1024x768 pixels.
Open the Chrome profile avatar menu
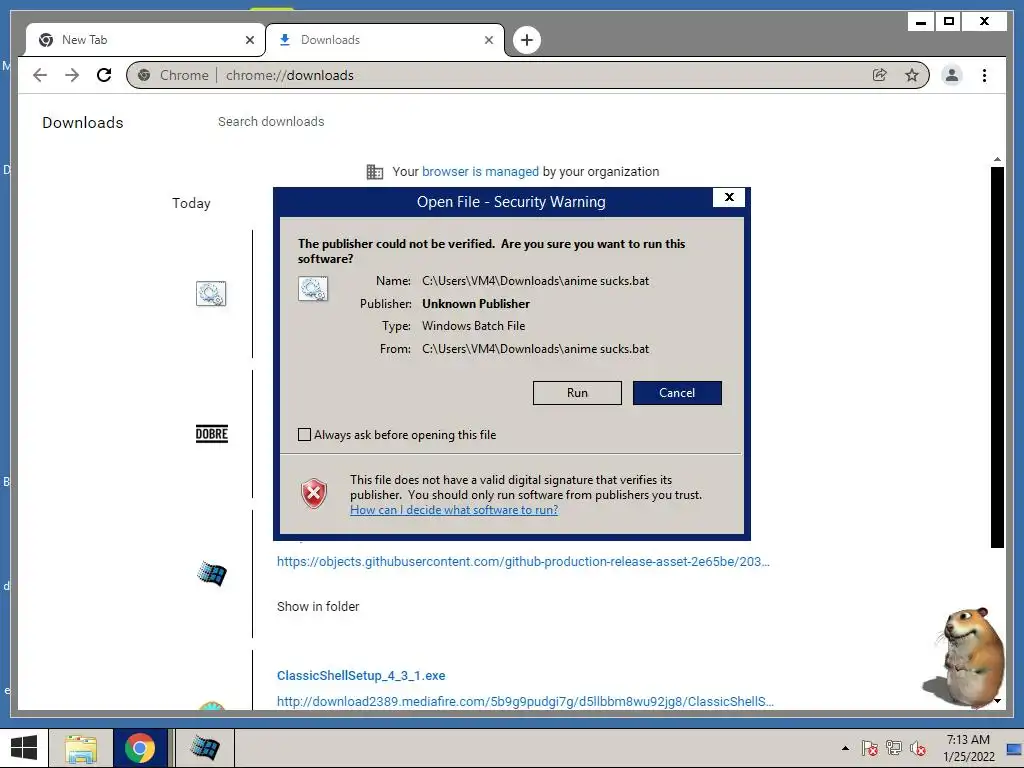tap(952, 75)
